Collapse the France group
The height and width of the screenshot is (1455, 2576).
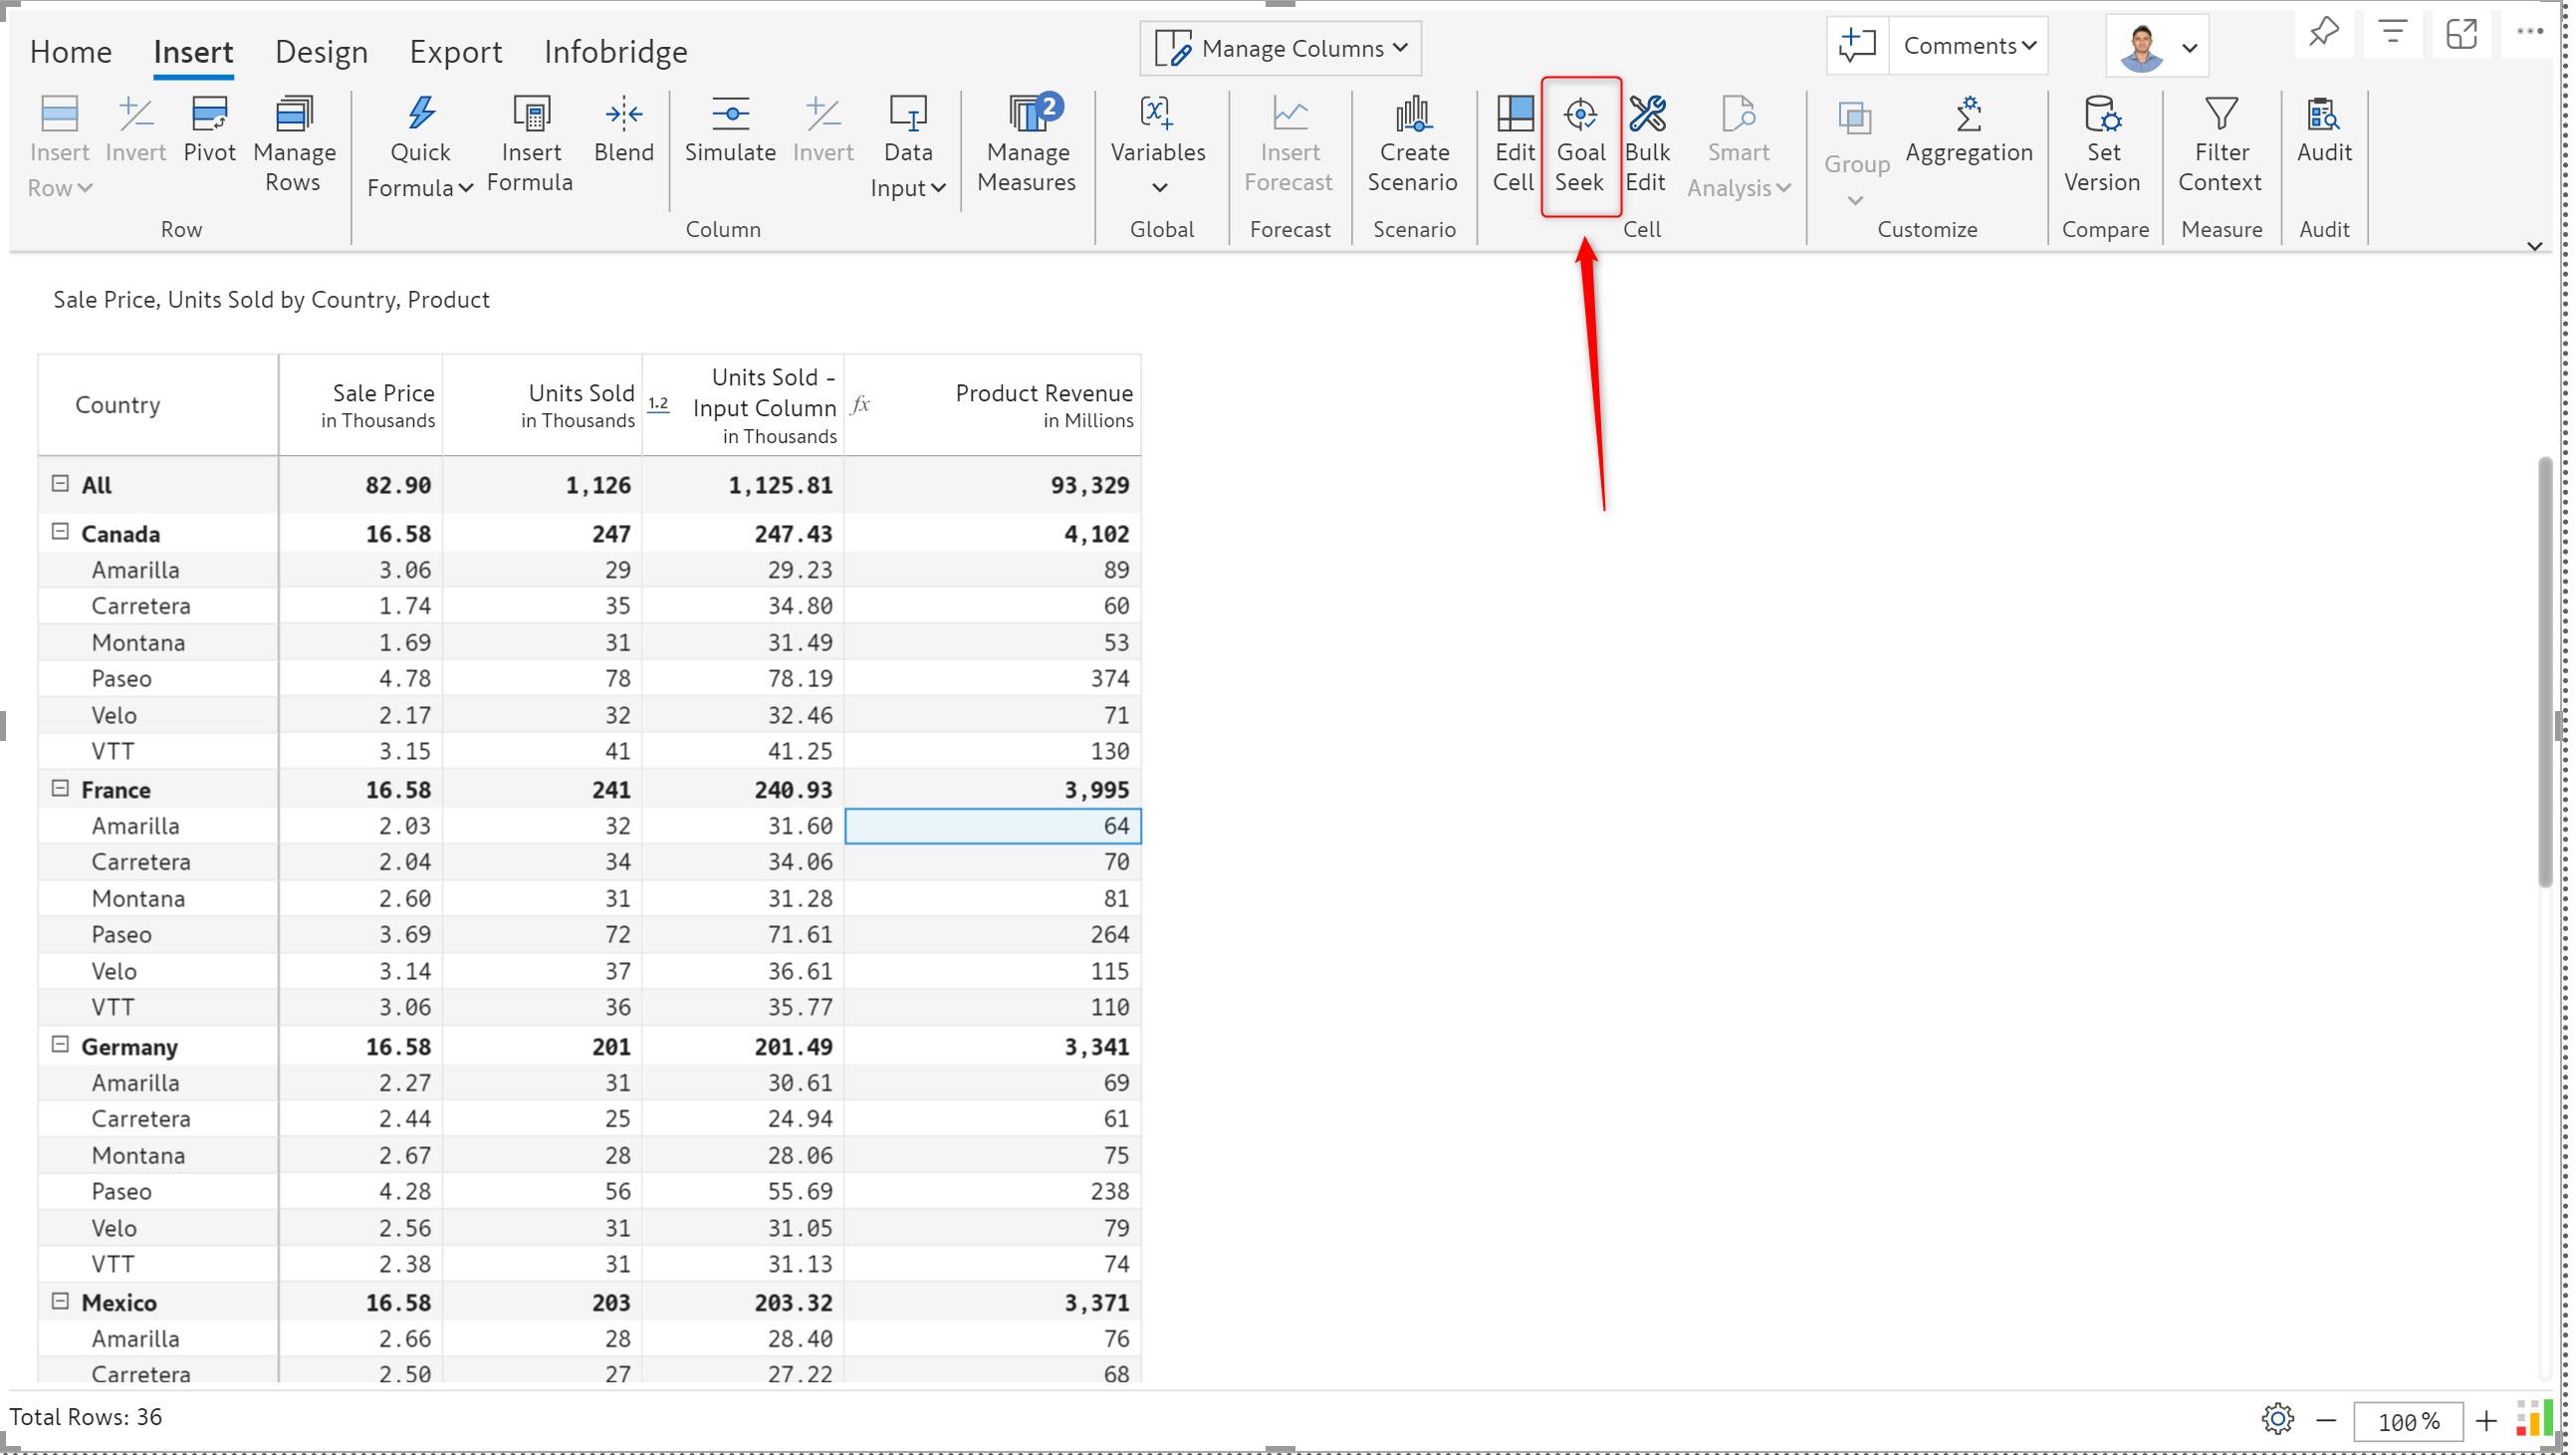[x=60, y=789]
